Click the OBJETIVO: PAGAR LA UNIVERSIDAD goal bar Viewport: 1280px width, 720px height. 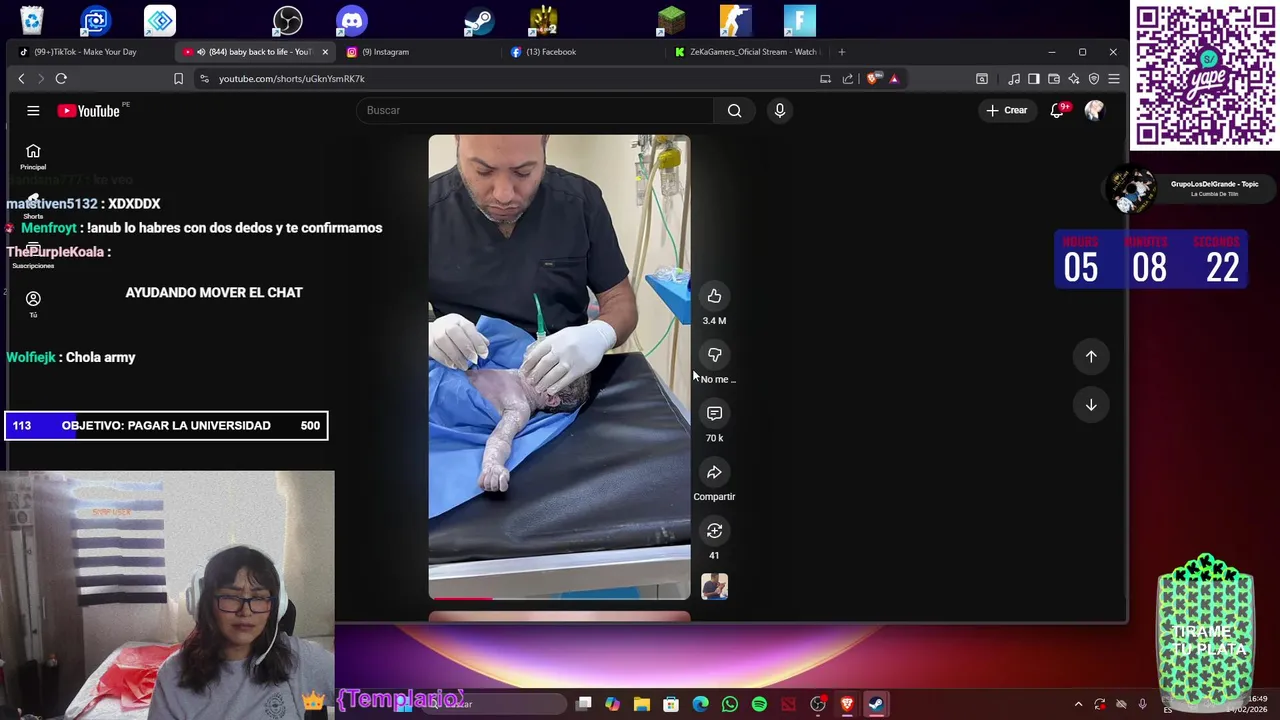point(166,426)
